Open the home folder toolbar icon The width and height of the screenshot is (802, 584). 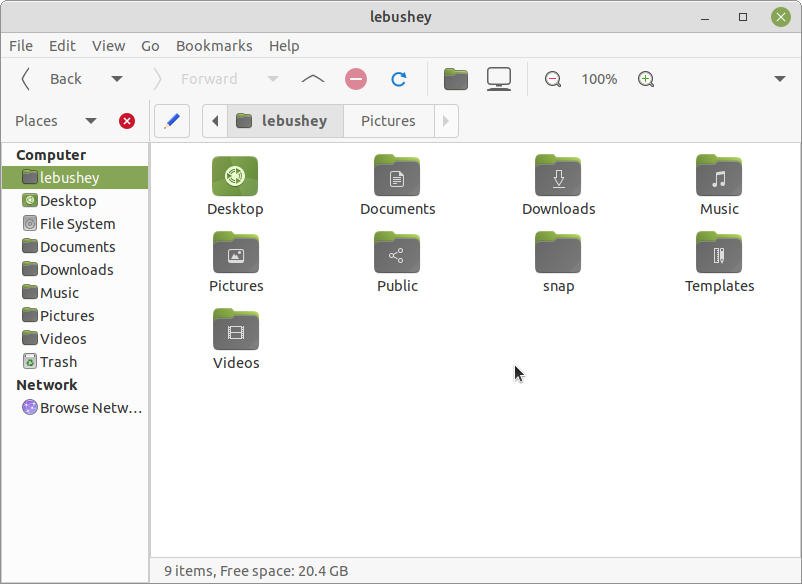coord(456,78)
